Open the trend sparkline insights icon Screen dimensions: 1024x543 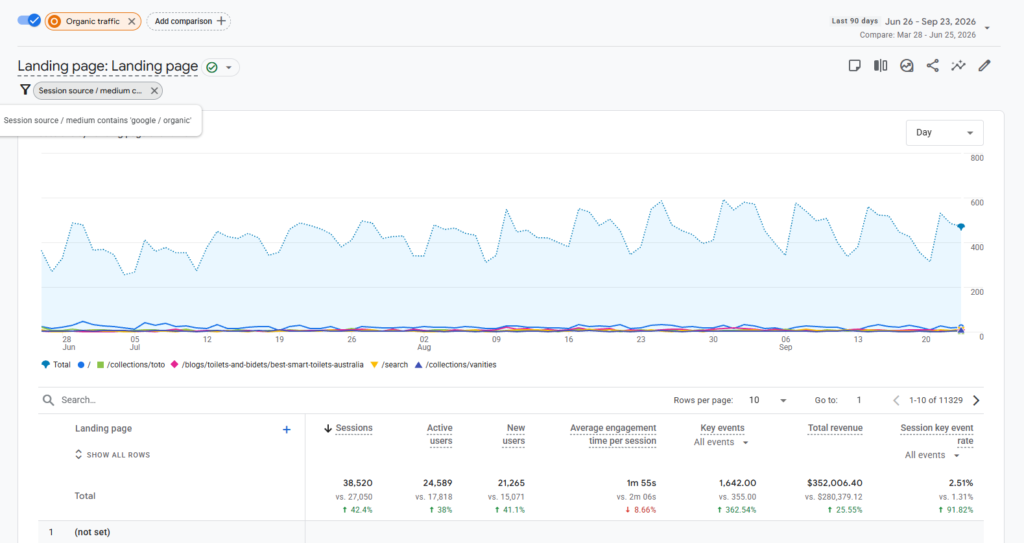tap(958, 65)
